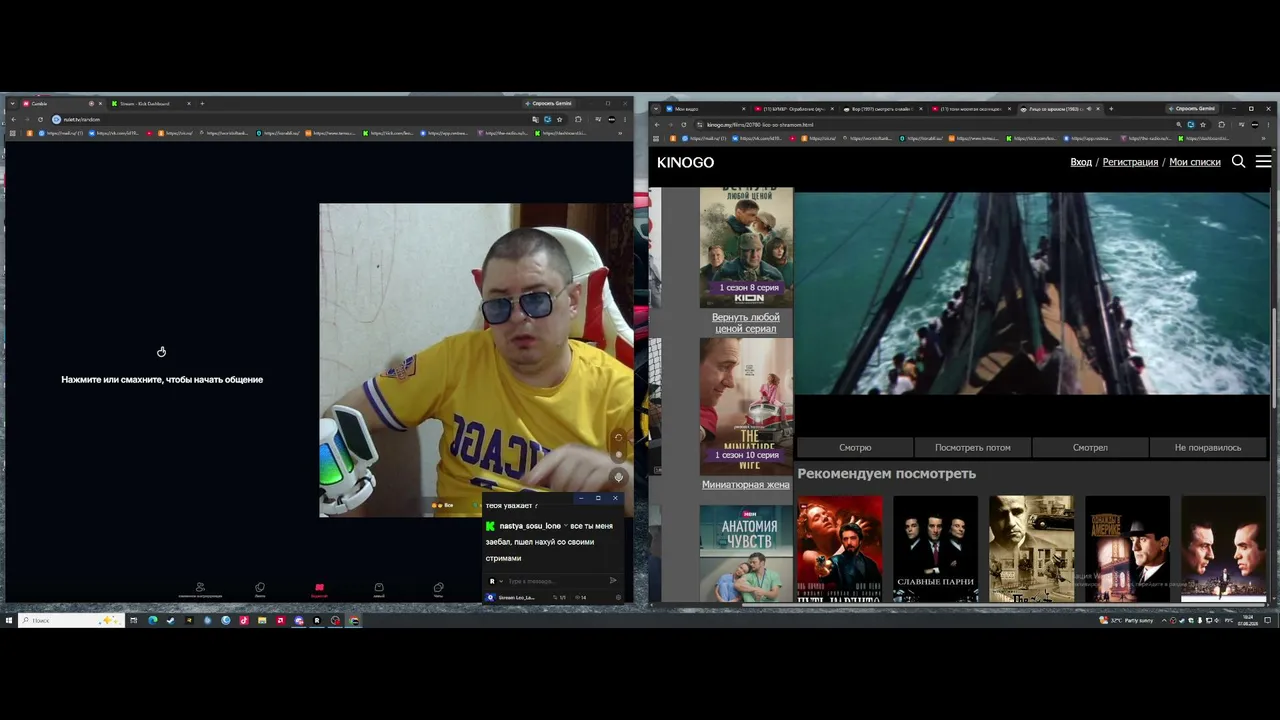Open Task View on the taskbar
The image size is (1280, 720).
point(133,620)
